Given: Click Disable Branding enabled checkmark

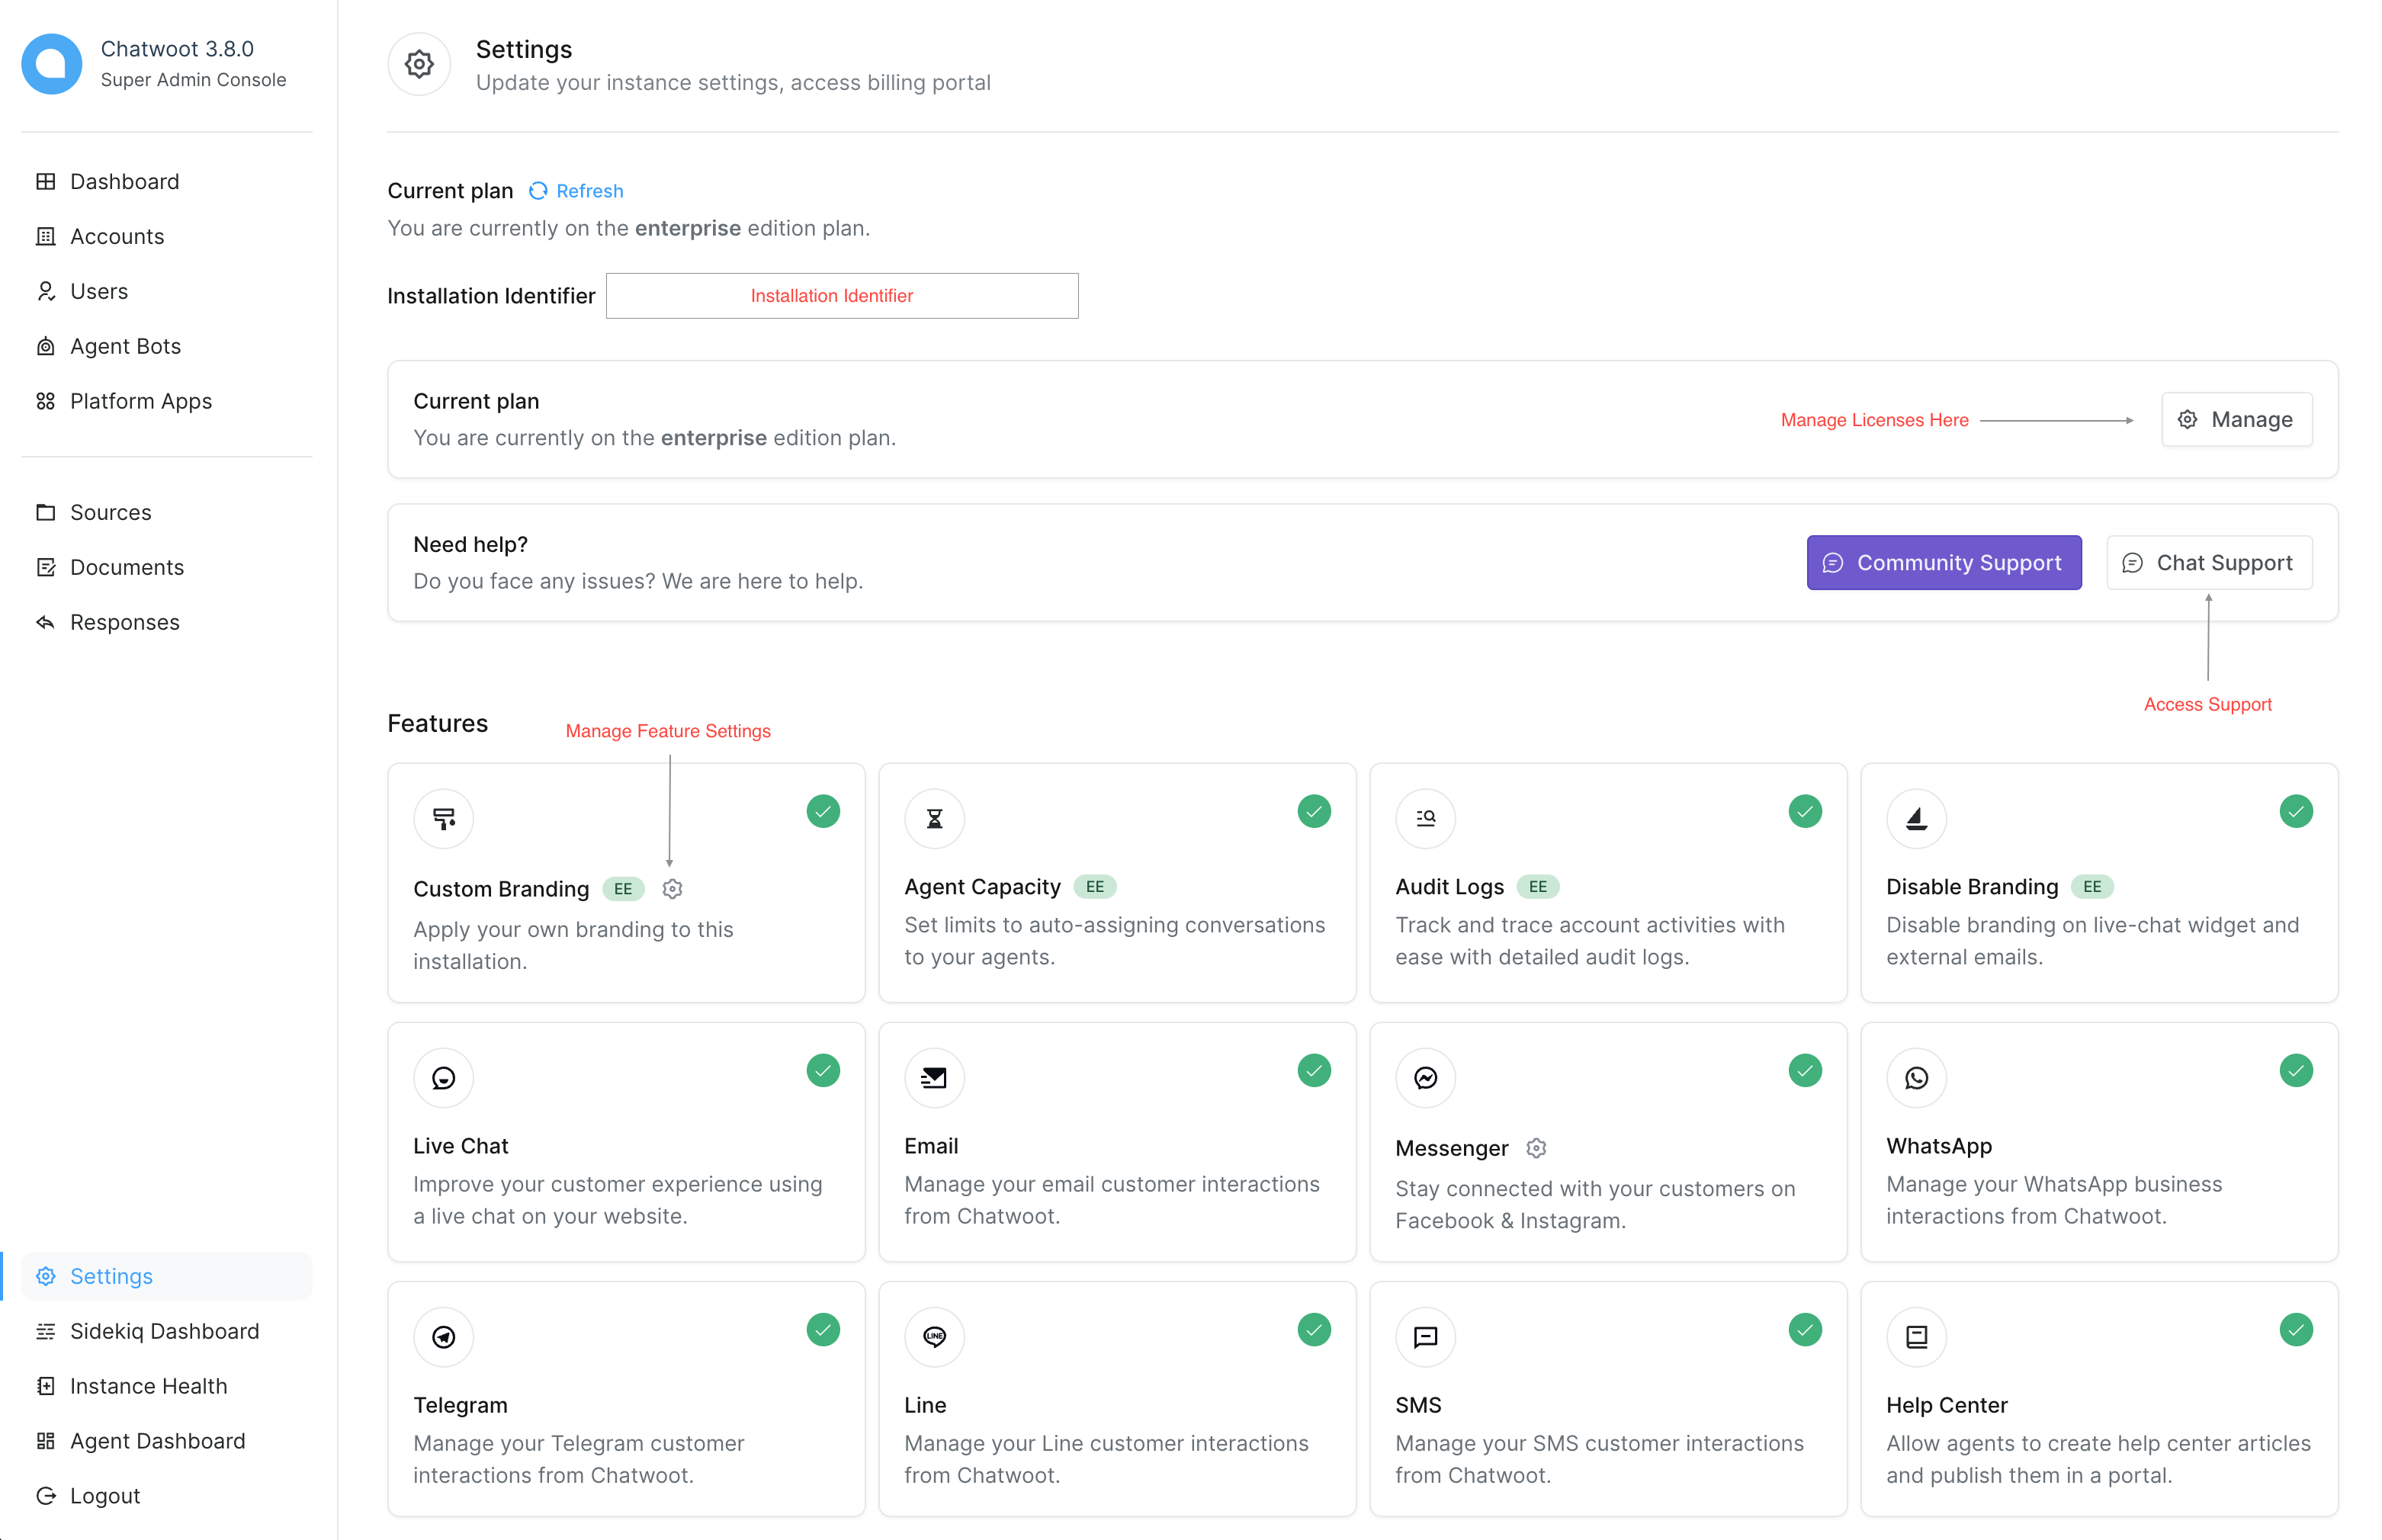Looking at the screenshot, I should 2296,811.
